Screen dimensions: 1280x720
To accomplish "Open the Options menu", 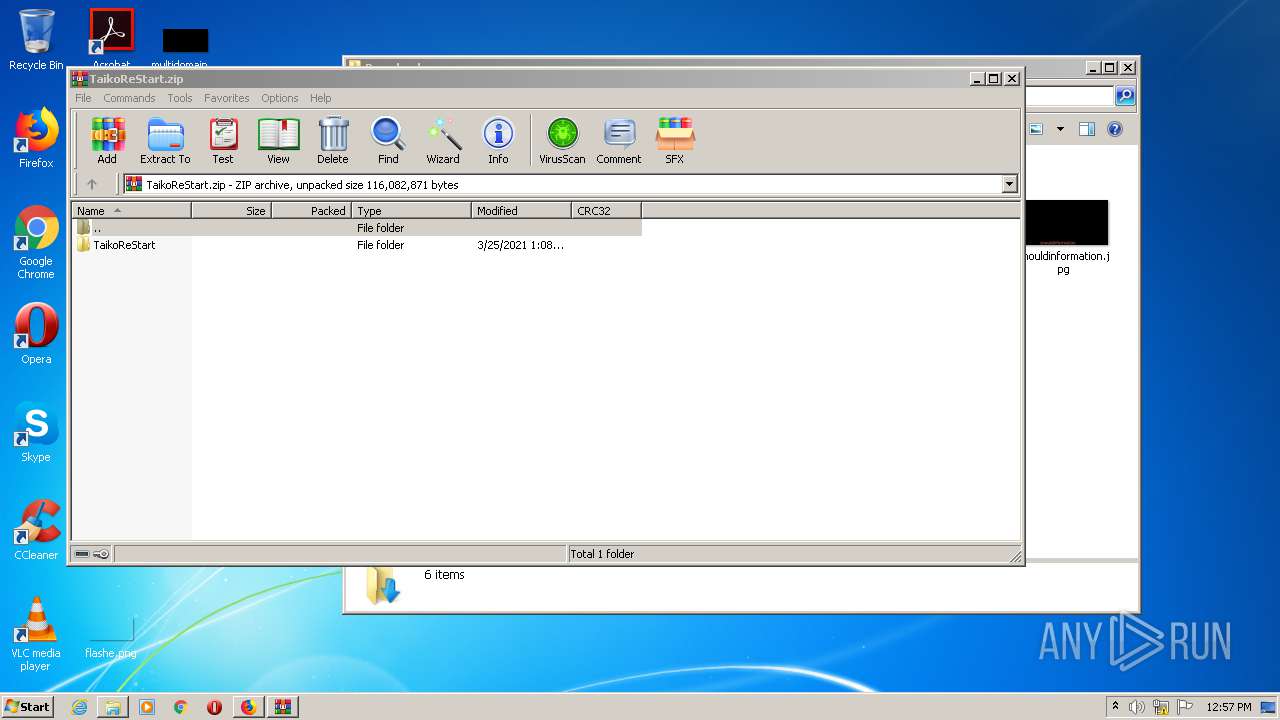I will coord(280,98).
